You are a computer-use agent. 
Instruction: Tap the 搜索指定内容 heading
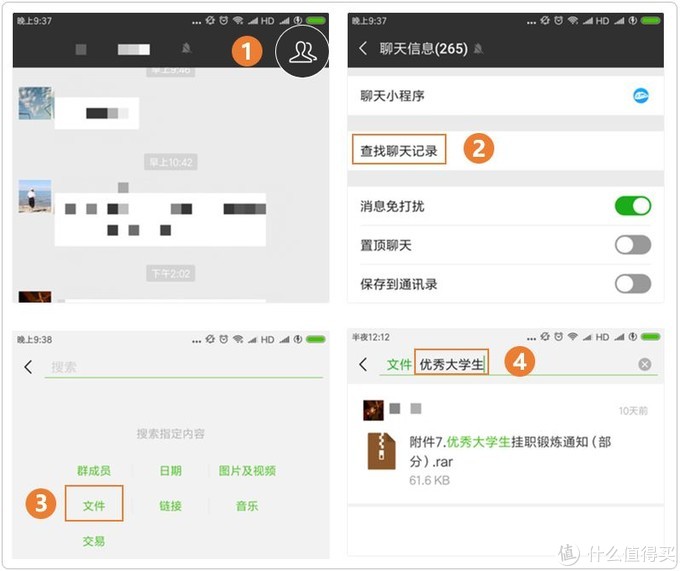pyautogui.click(x=170, y=434)
